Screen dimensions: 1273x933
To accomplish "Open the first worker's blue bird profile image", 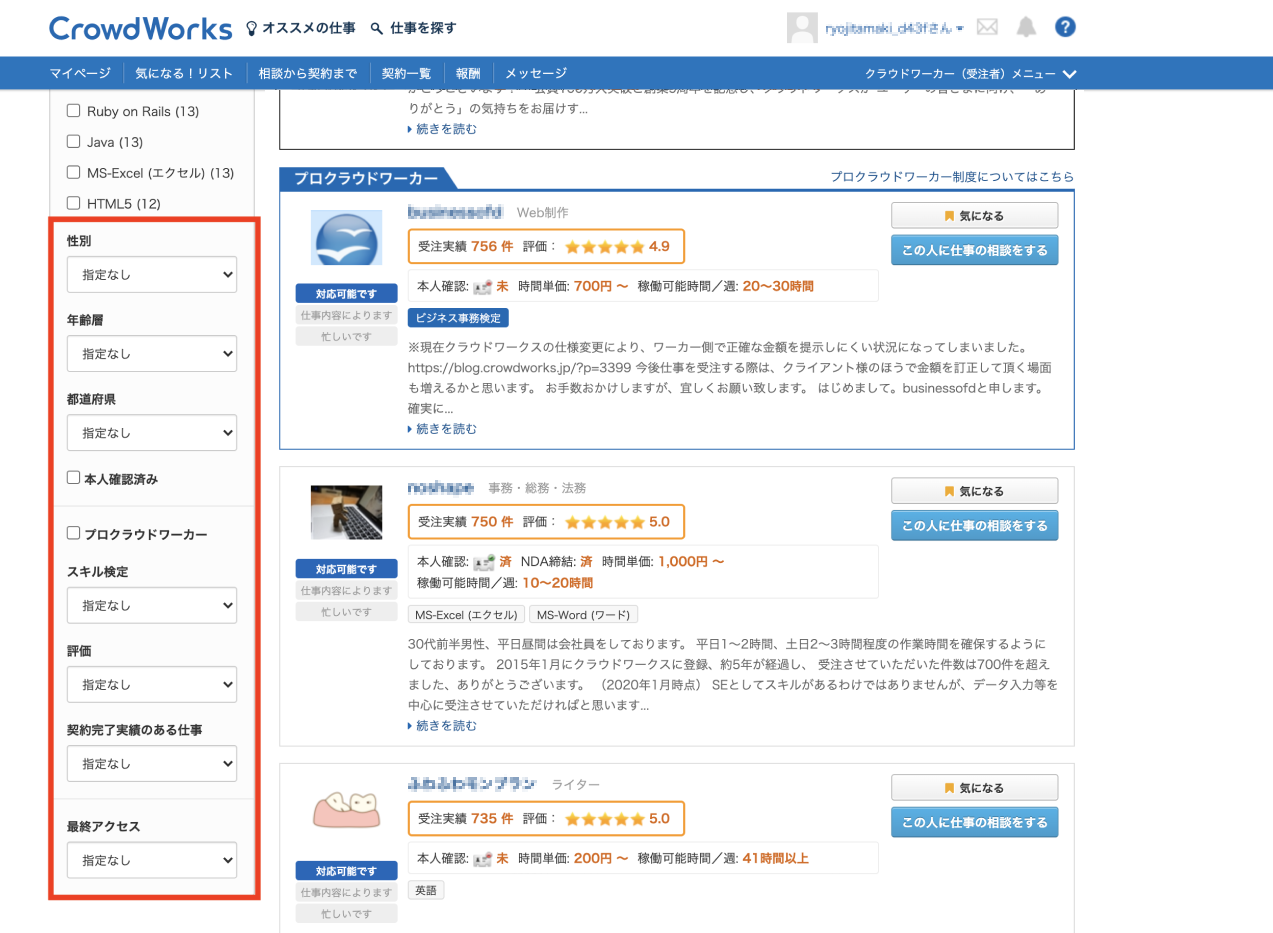I will pyautogui.click(x=346, y=237).
